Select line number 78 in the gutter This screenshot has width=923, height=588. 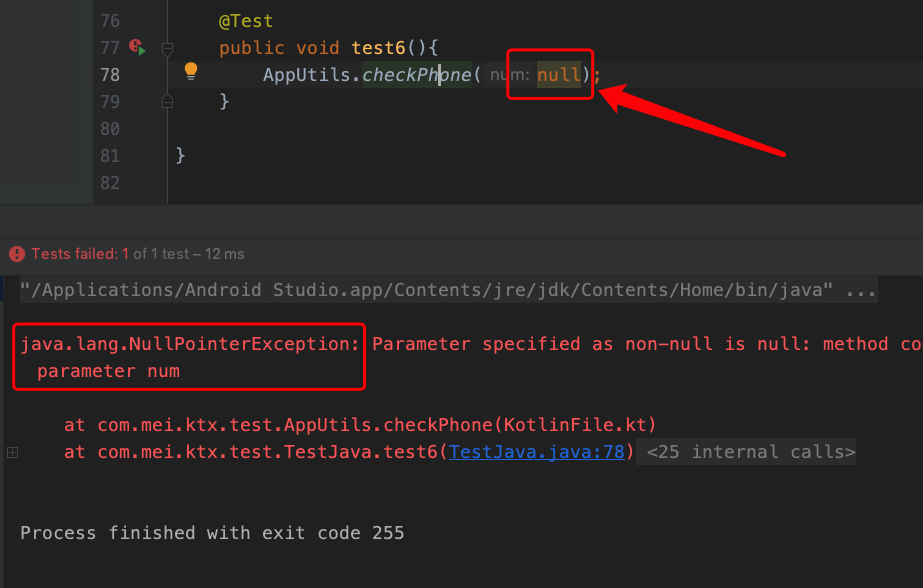click(x=111, y=74)
